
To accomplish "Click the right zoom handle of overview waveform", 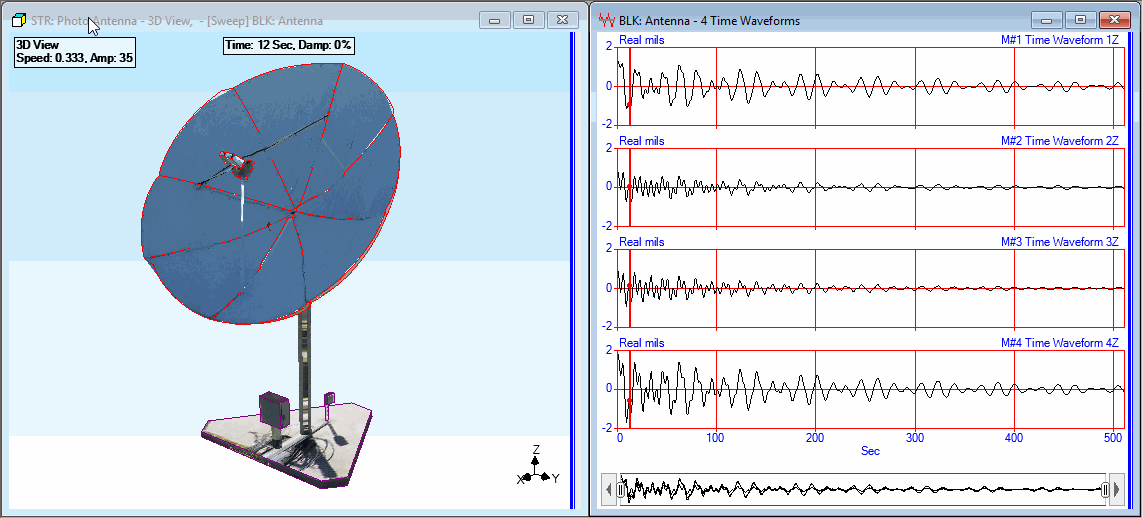I will (1106, 491).
